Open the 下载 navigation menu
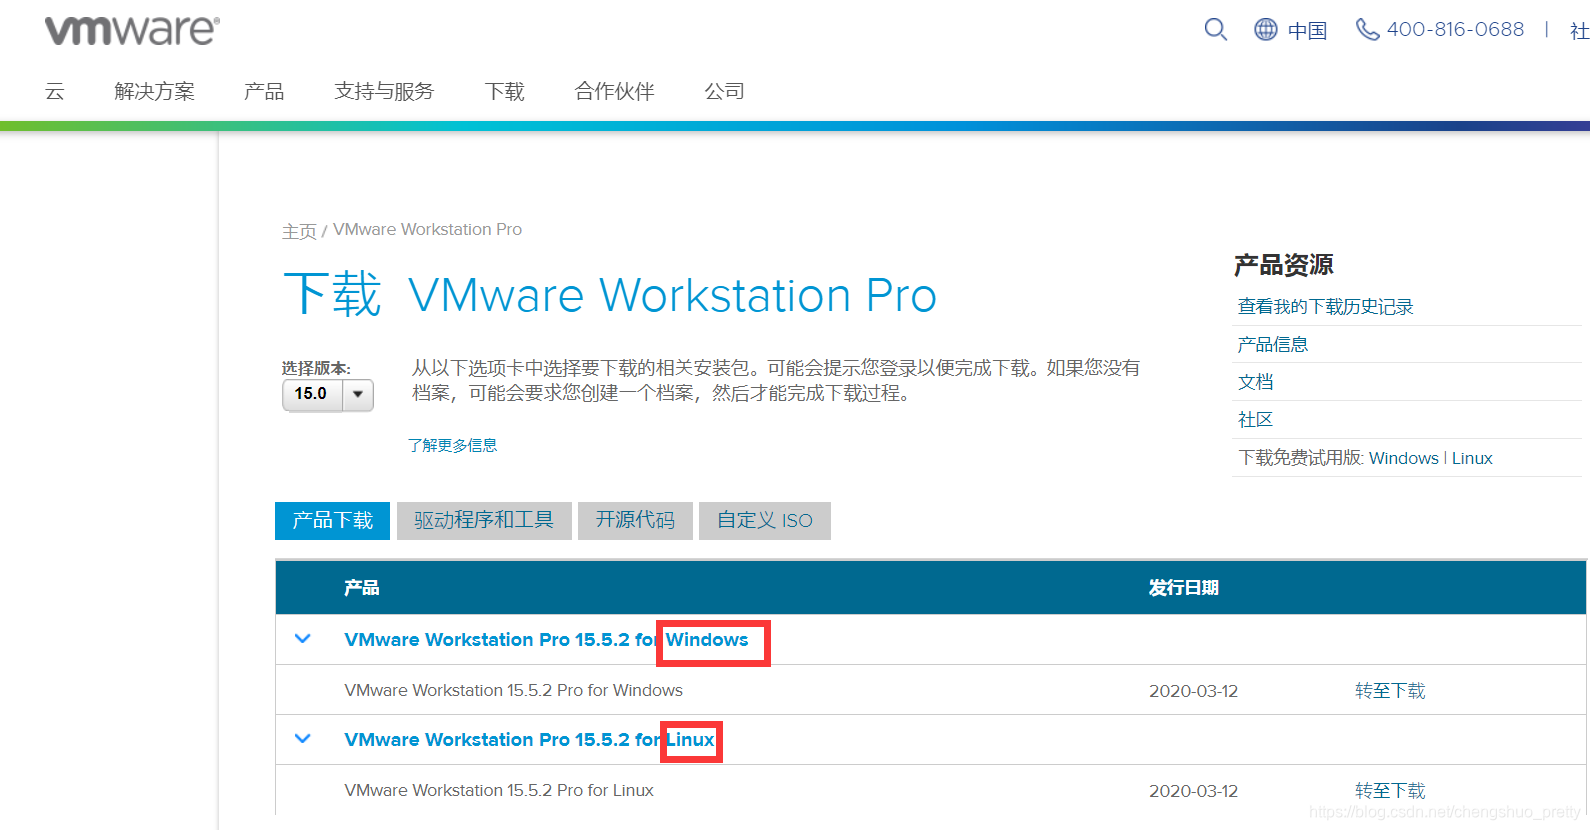1590x830 pixels. [x=505, y=91]
